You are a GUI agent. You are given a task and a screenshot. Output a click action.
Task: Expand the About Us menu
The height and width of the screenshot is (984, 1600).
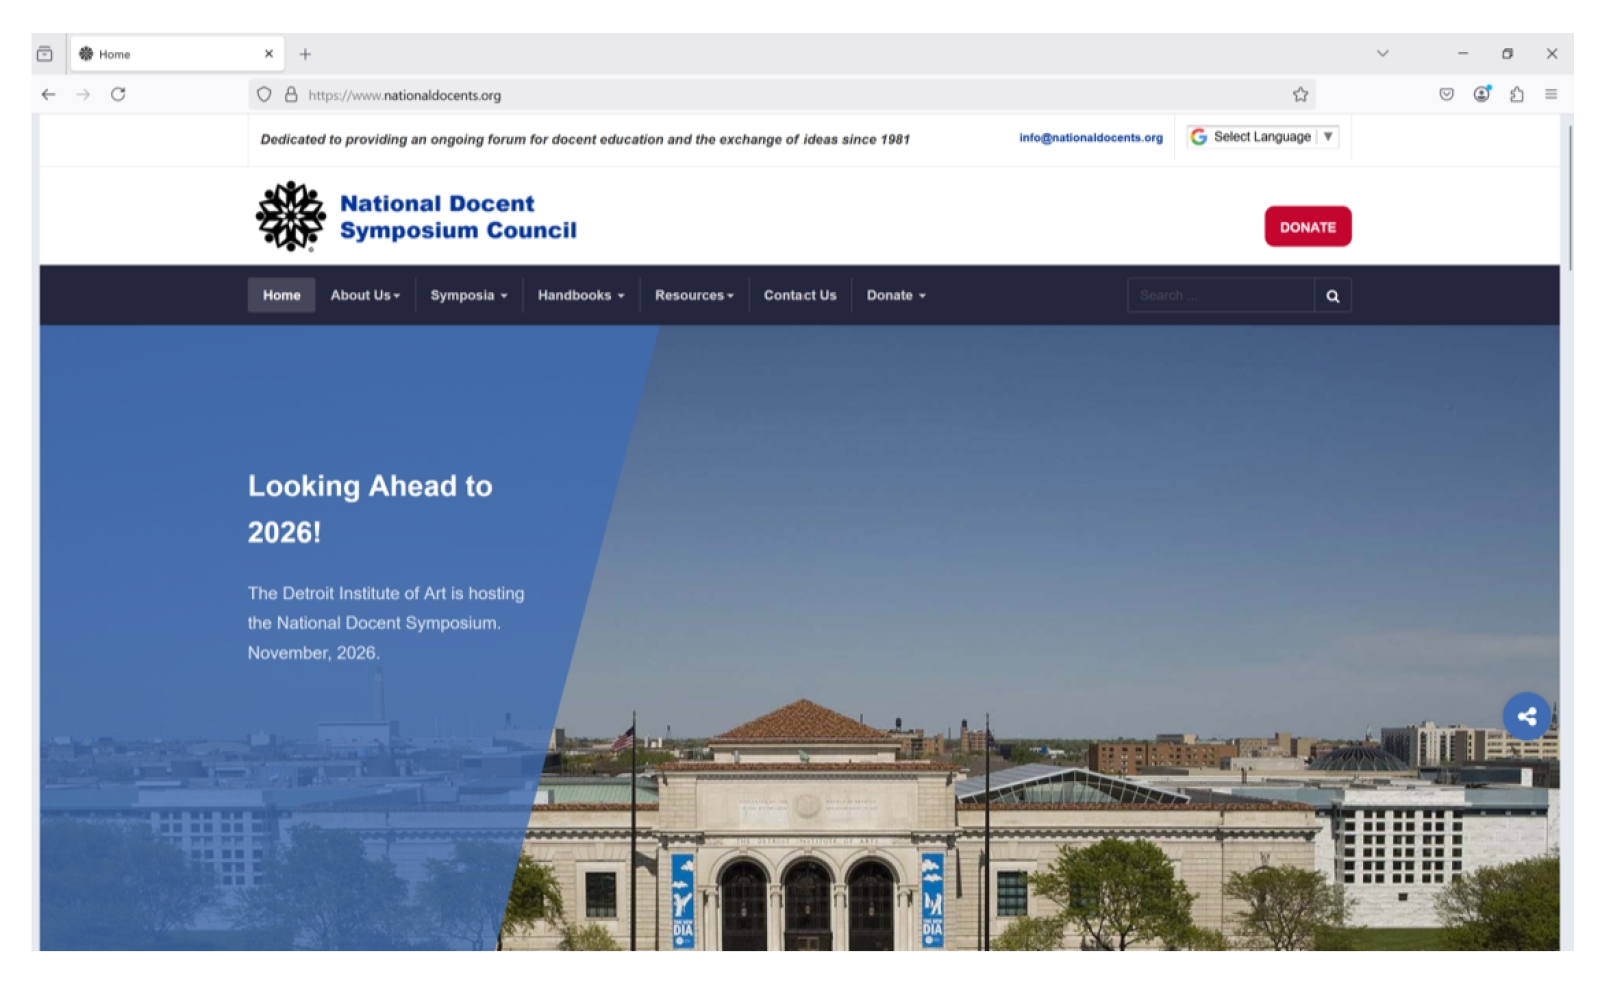(365, 296)
